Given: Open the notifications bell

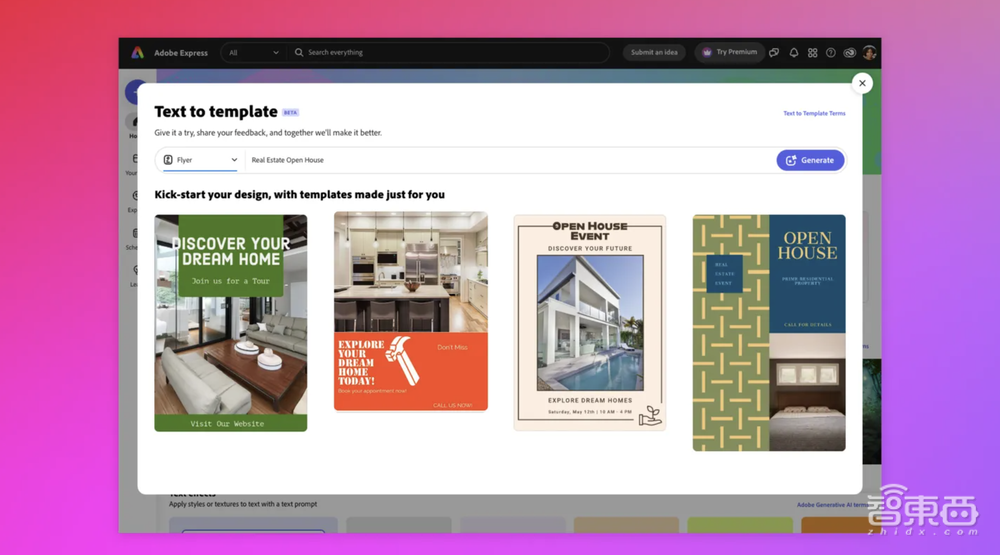Looking at the screenshot, I should point(794,53).
